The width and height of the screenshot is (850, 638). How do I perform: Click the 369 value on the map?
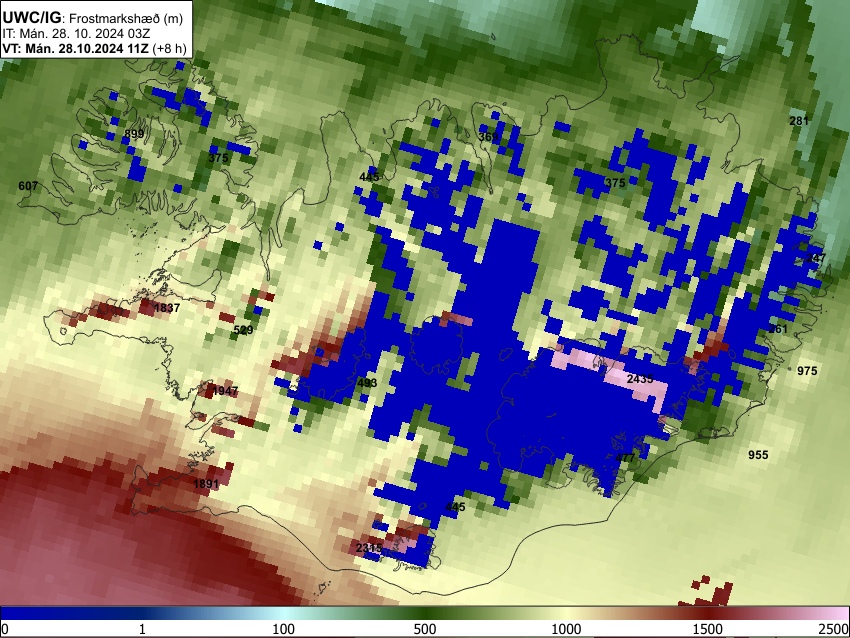point(488,137)
